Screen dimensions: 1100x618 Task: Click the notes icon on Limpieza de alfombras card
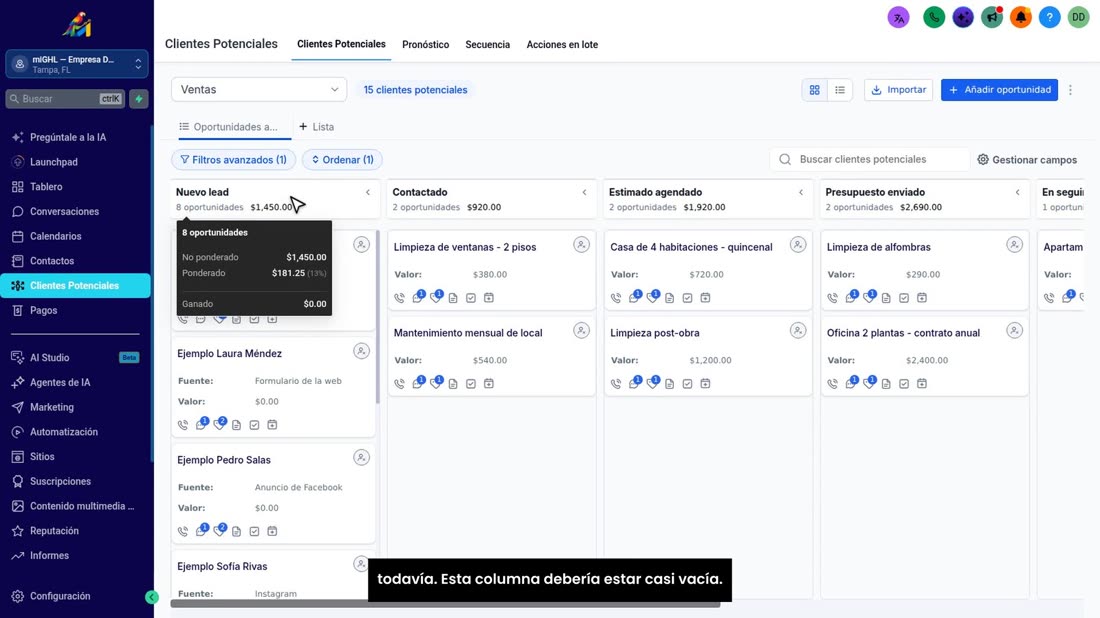pos(886,298)
